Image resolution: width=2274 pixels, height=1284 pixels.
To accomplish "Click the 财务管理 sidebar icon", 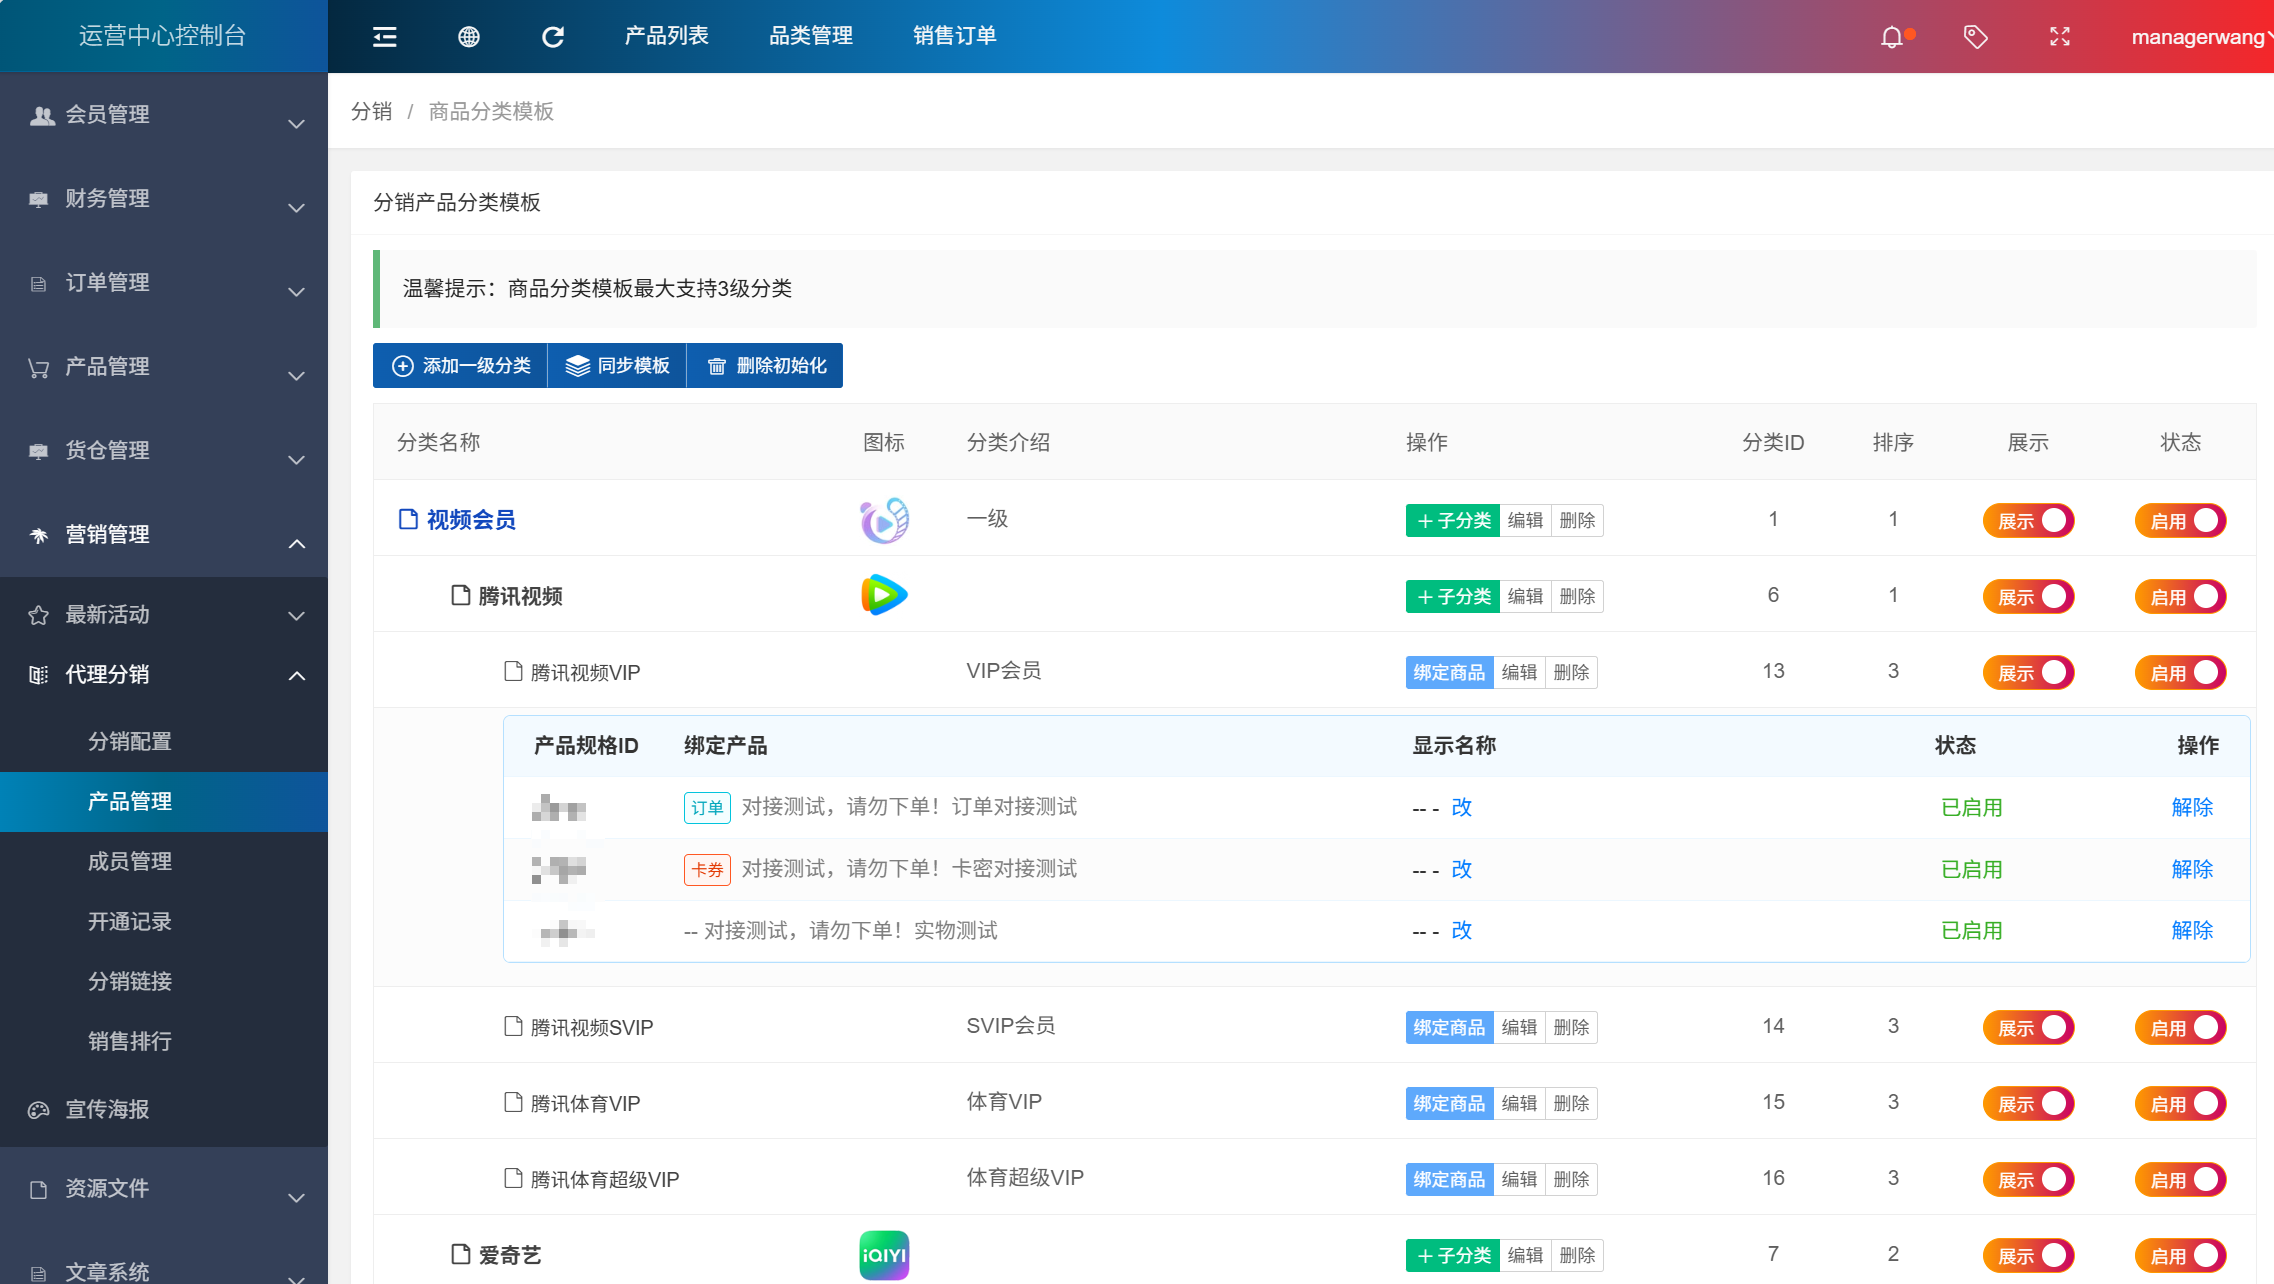I will click(39, 199).
